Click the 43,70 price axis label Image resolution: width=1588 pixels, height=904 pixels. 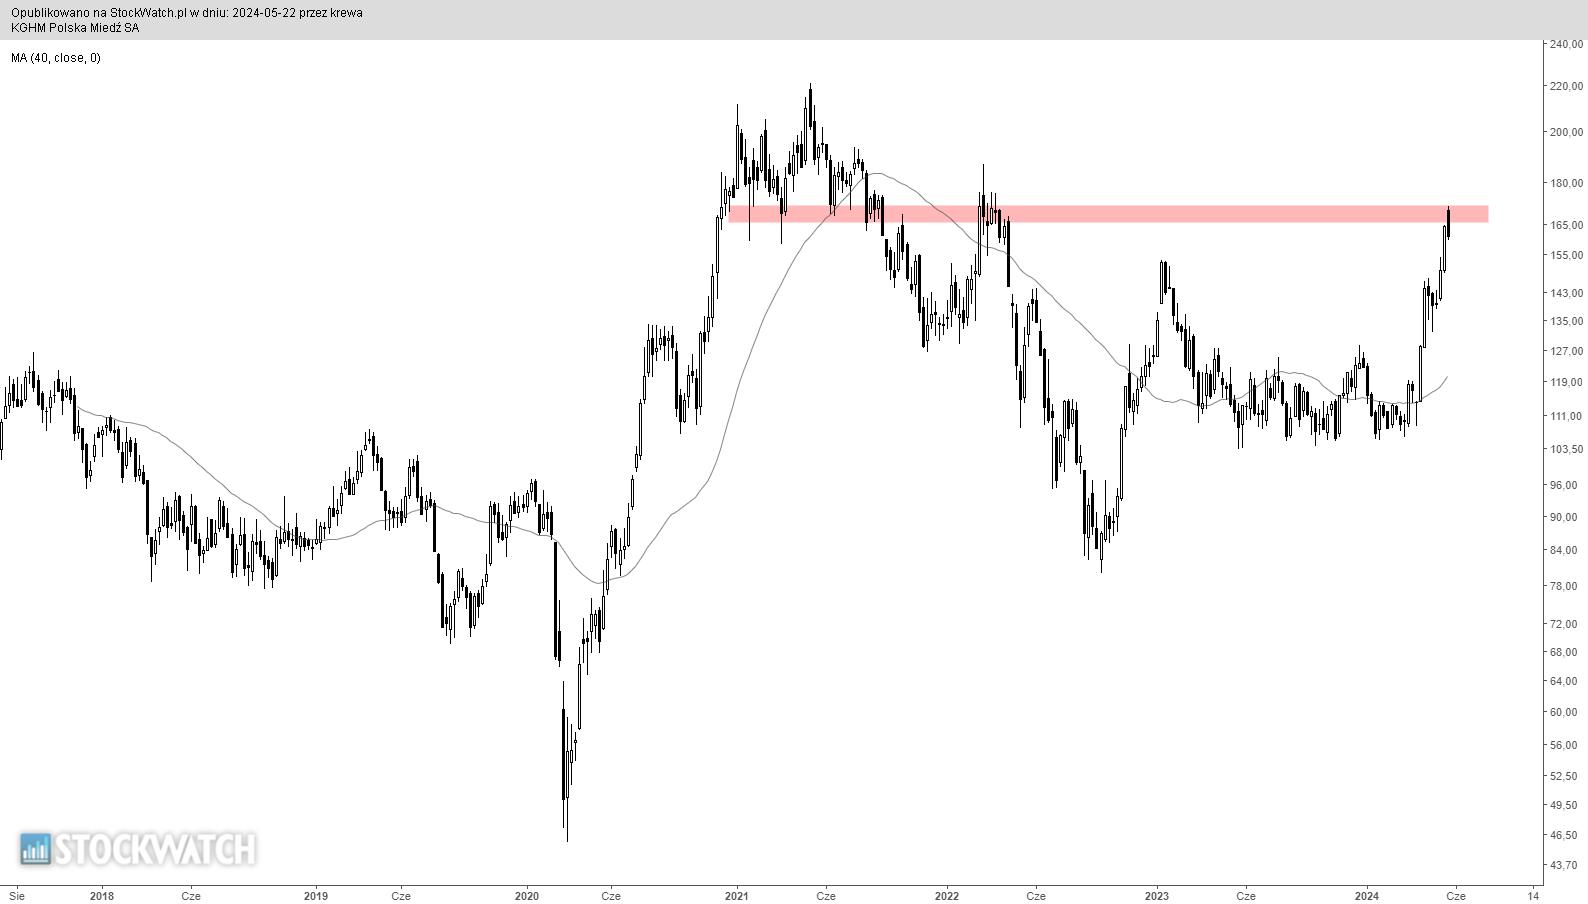click(1563, 865)
